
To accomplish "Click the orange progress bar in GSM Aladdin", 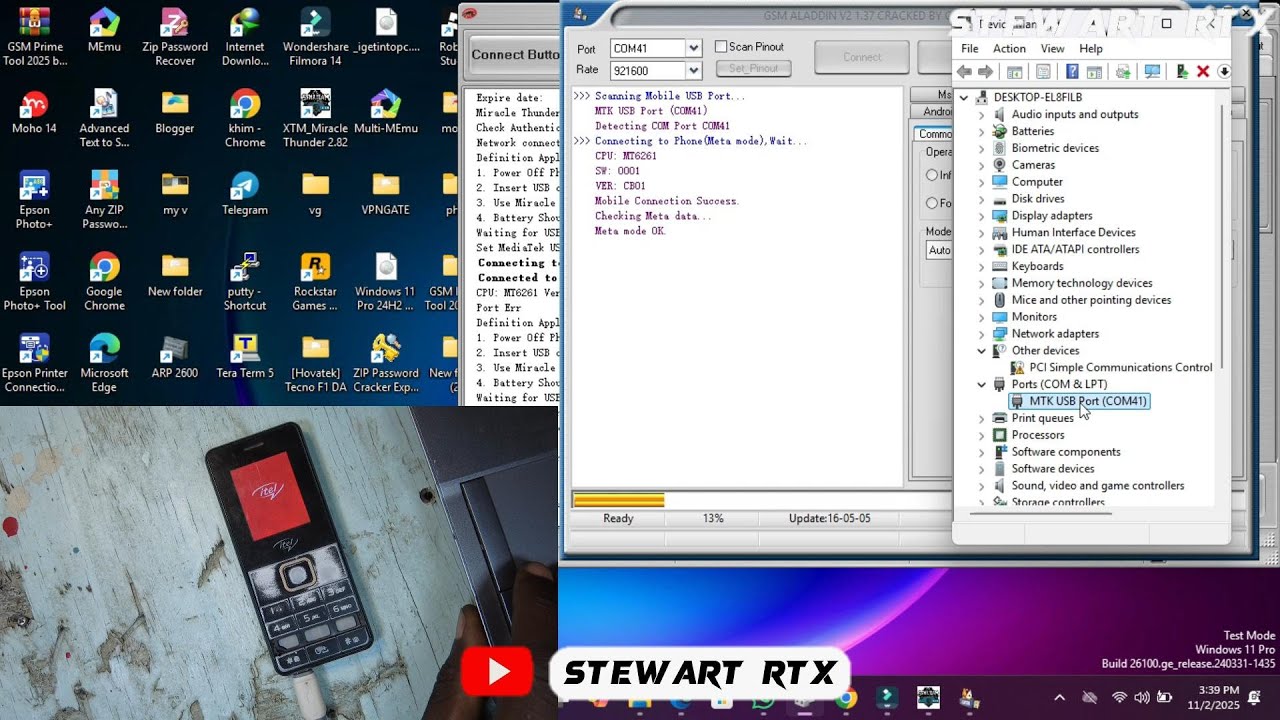I will pos(618,500).
